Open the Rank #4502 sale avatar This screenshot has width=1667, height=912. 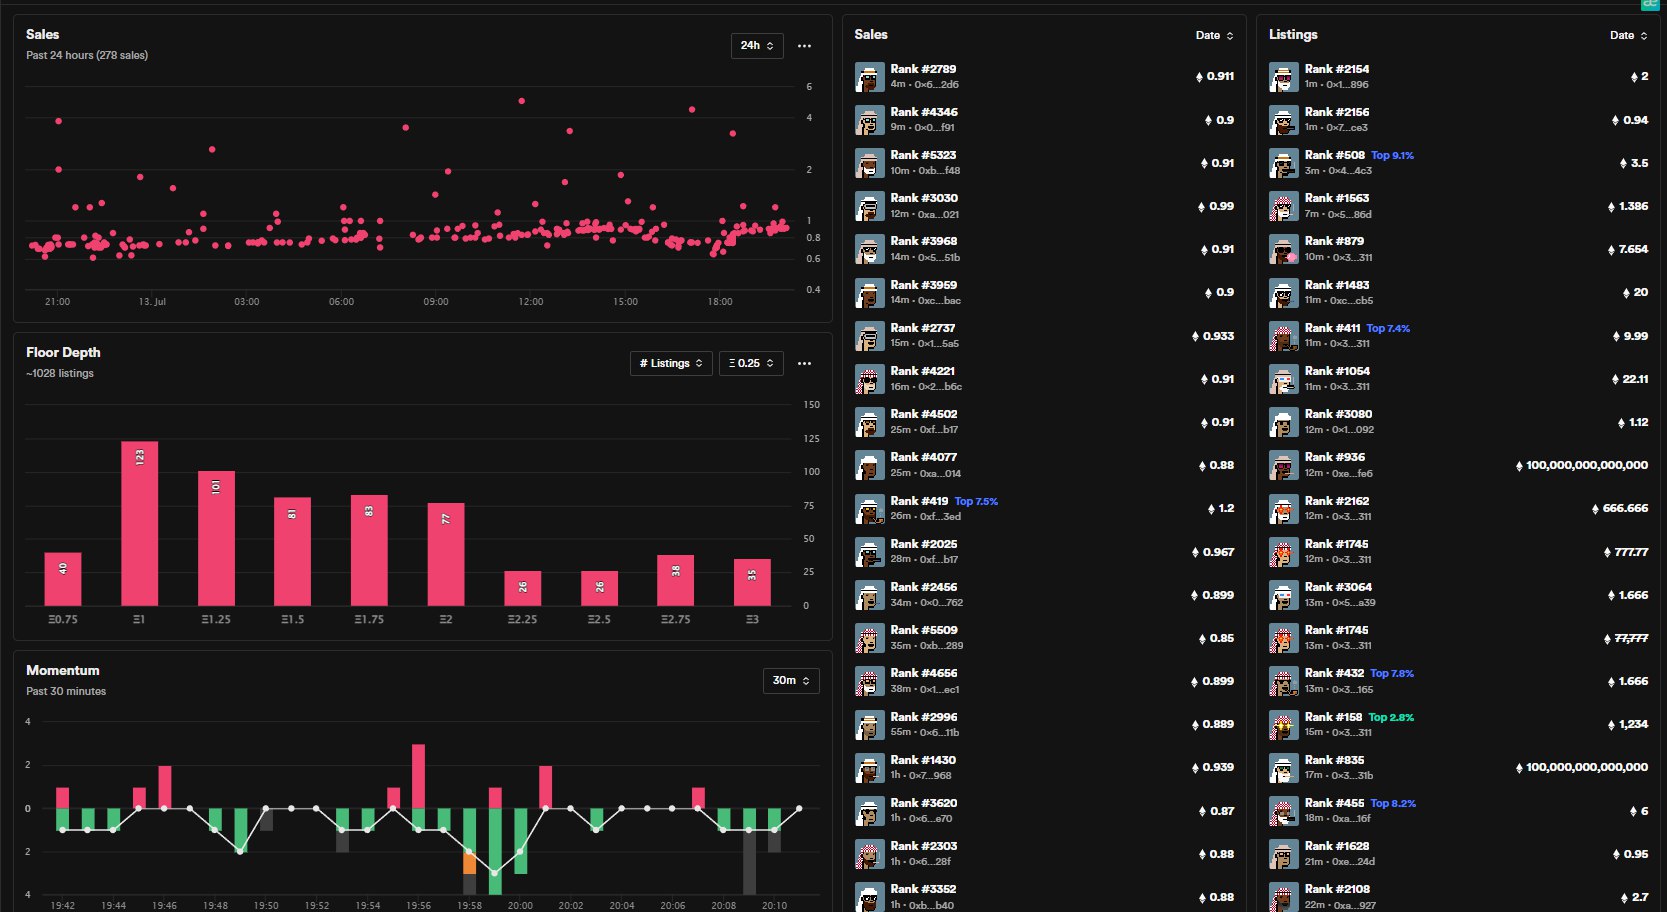tap(870, 422)
